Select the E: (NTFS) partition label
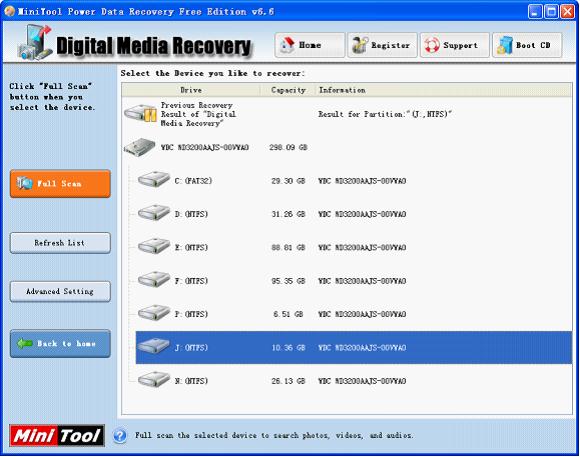This screenshot has height=457, width=580. [191, 248]
